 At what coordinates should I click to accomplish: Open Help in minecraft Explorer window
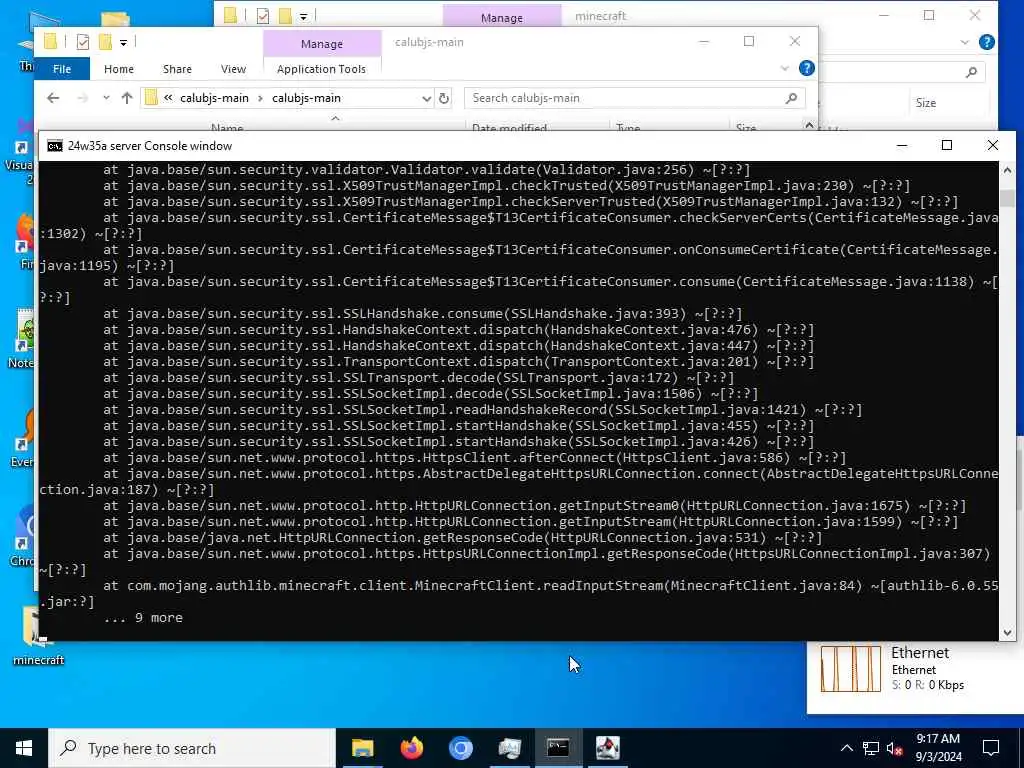pyautogui.click(x=987, y=42)
